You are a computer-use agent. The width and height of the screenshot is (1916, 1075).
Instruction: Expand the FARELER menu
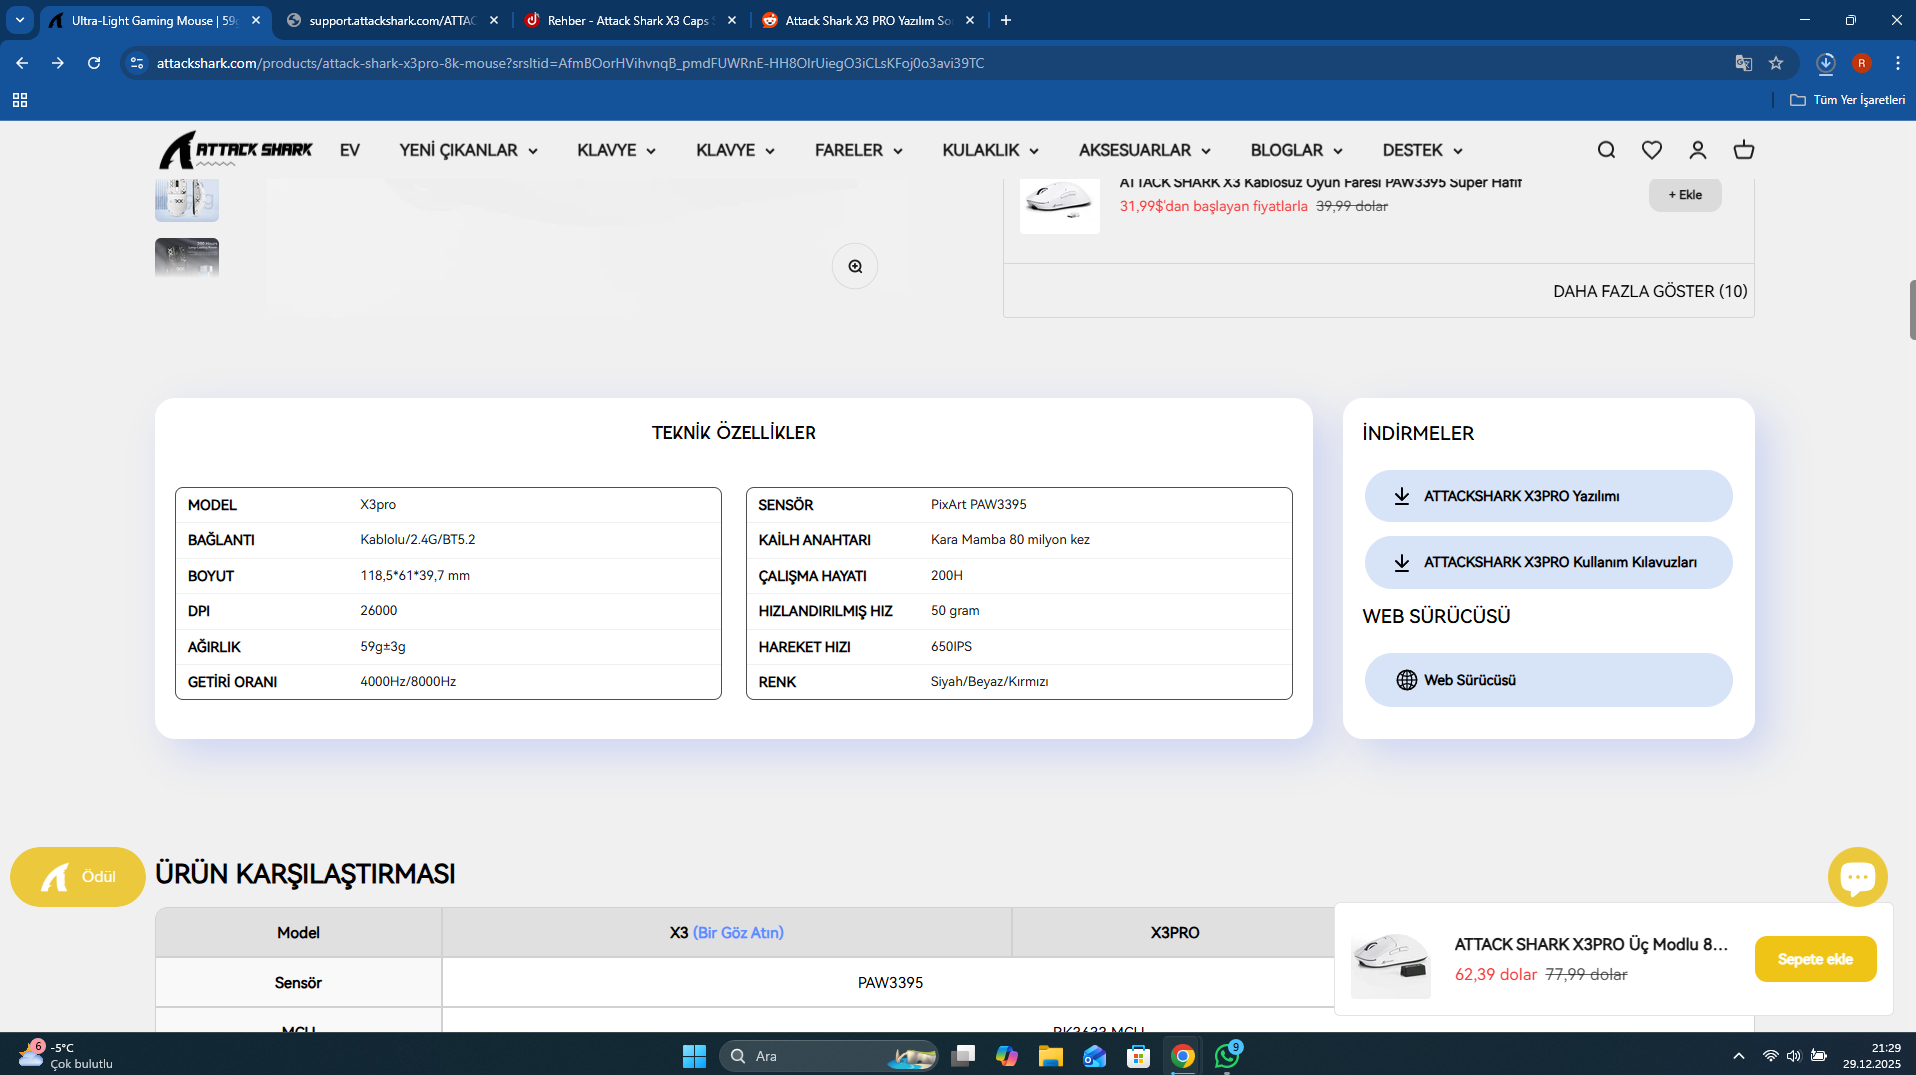858,150
